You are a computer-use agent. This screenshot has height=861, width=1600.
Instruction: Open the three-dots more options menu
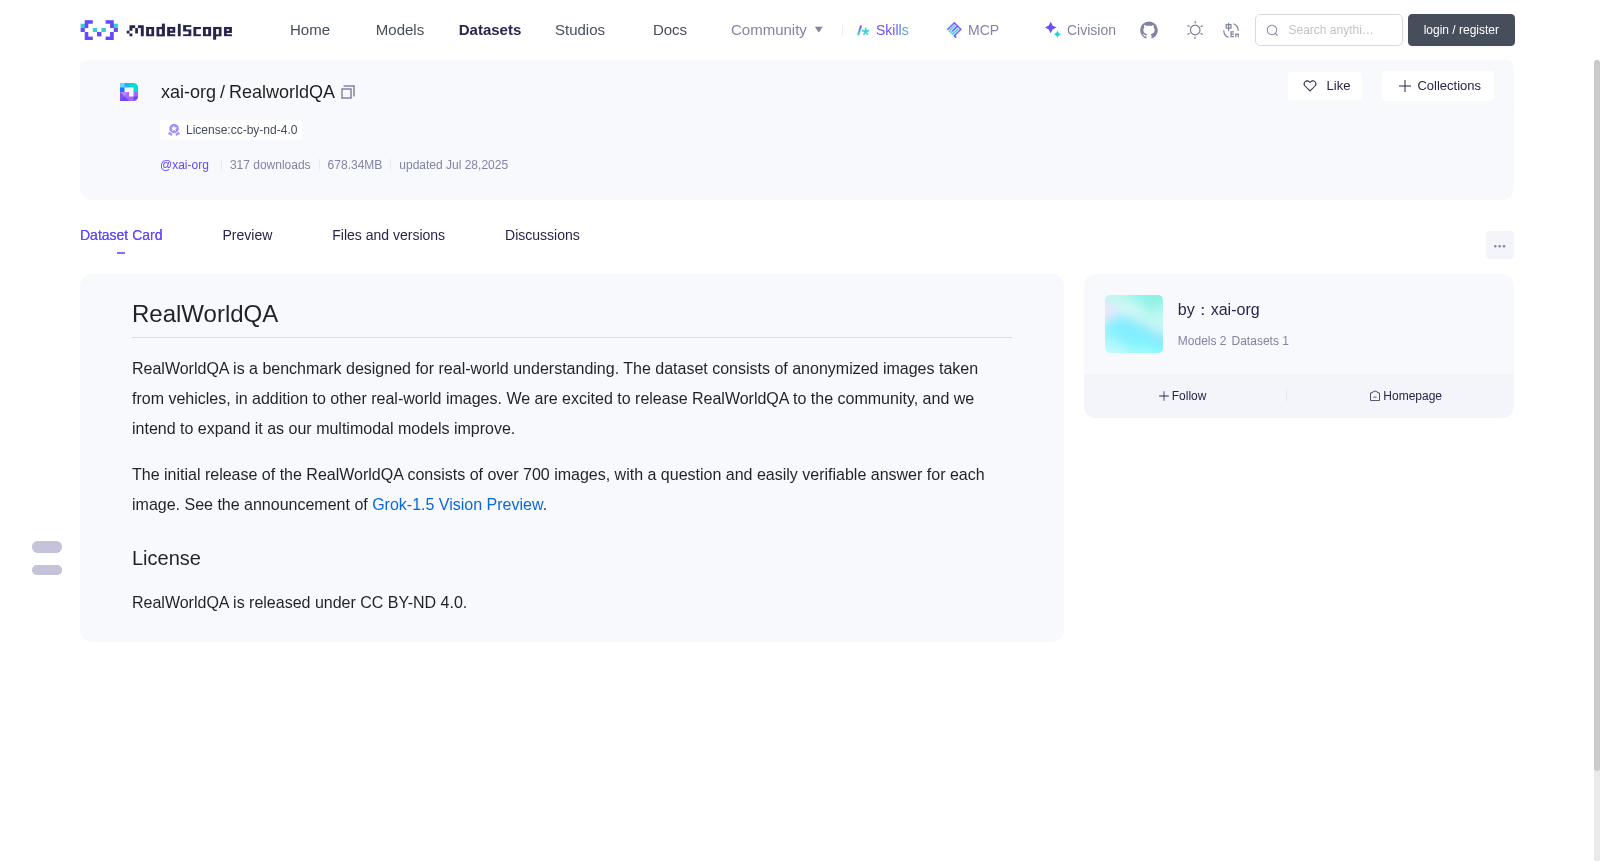(1500, 245)
